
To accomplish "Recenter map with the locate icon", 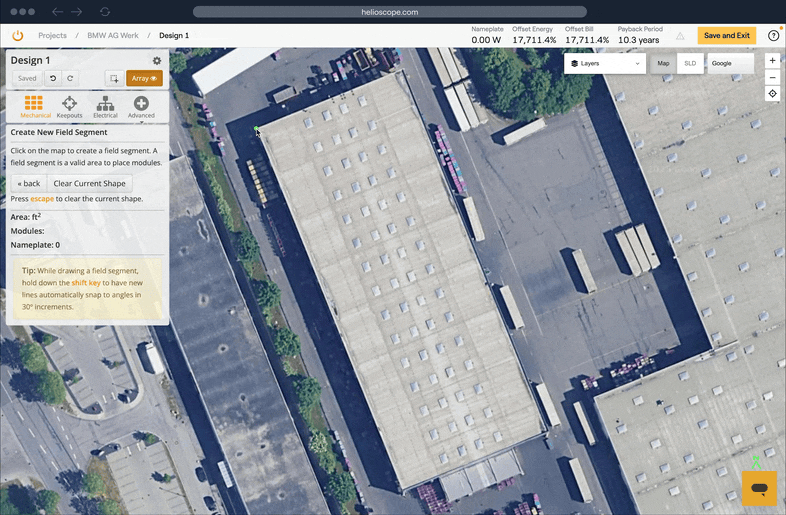I will coord(772,93).
